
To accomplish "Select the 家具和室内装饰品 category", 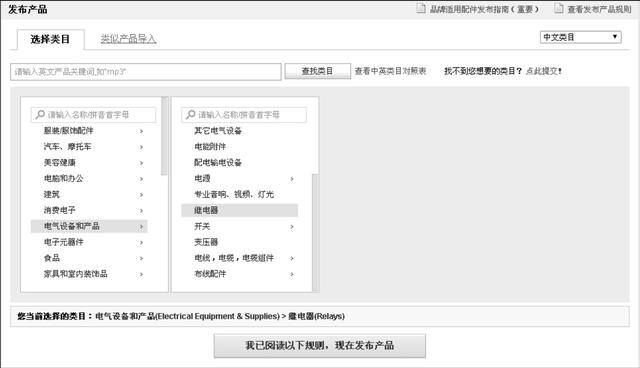I will tap(76, 274).
